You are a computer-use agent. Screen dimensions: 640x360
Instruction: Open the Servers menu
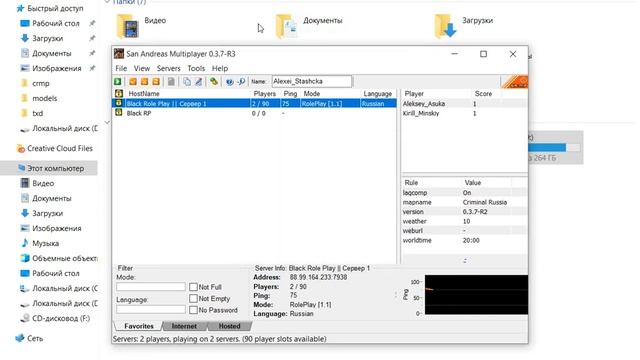(169, 68)
